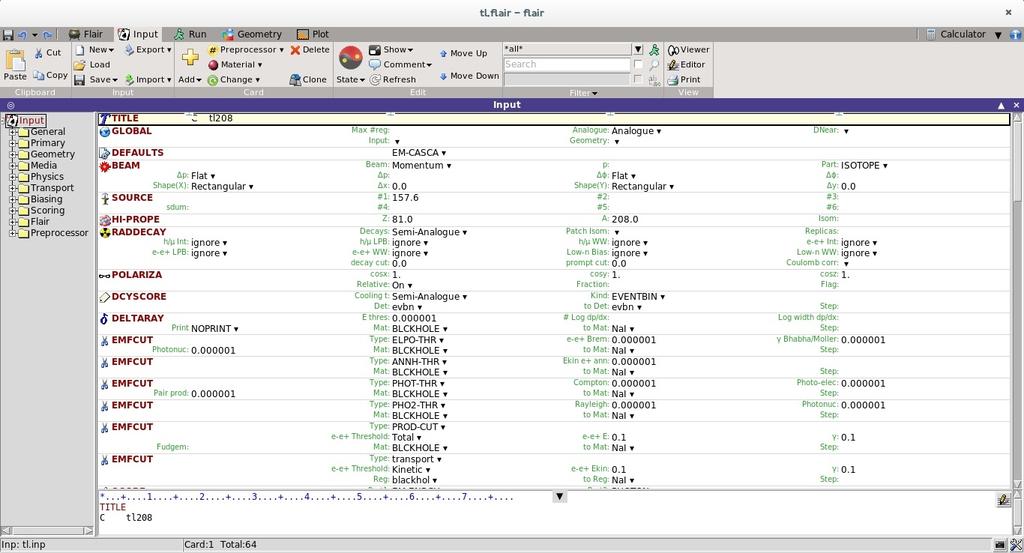Add a new card with plus icon
Image resolution: width=1024 pixels, height=553 pixels.
[190, 57]
